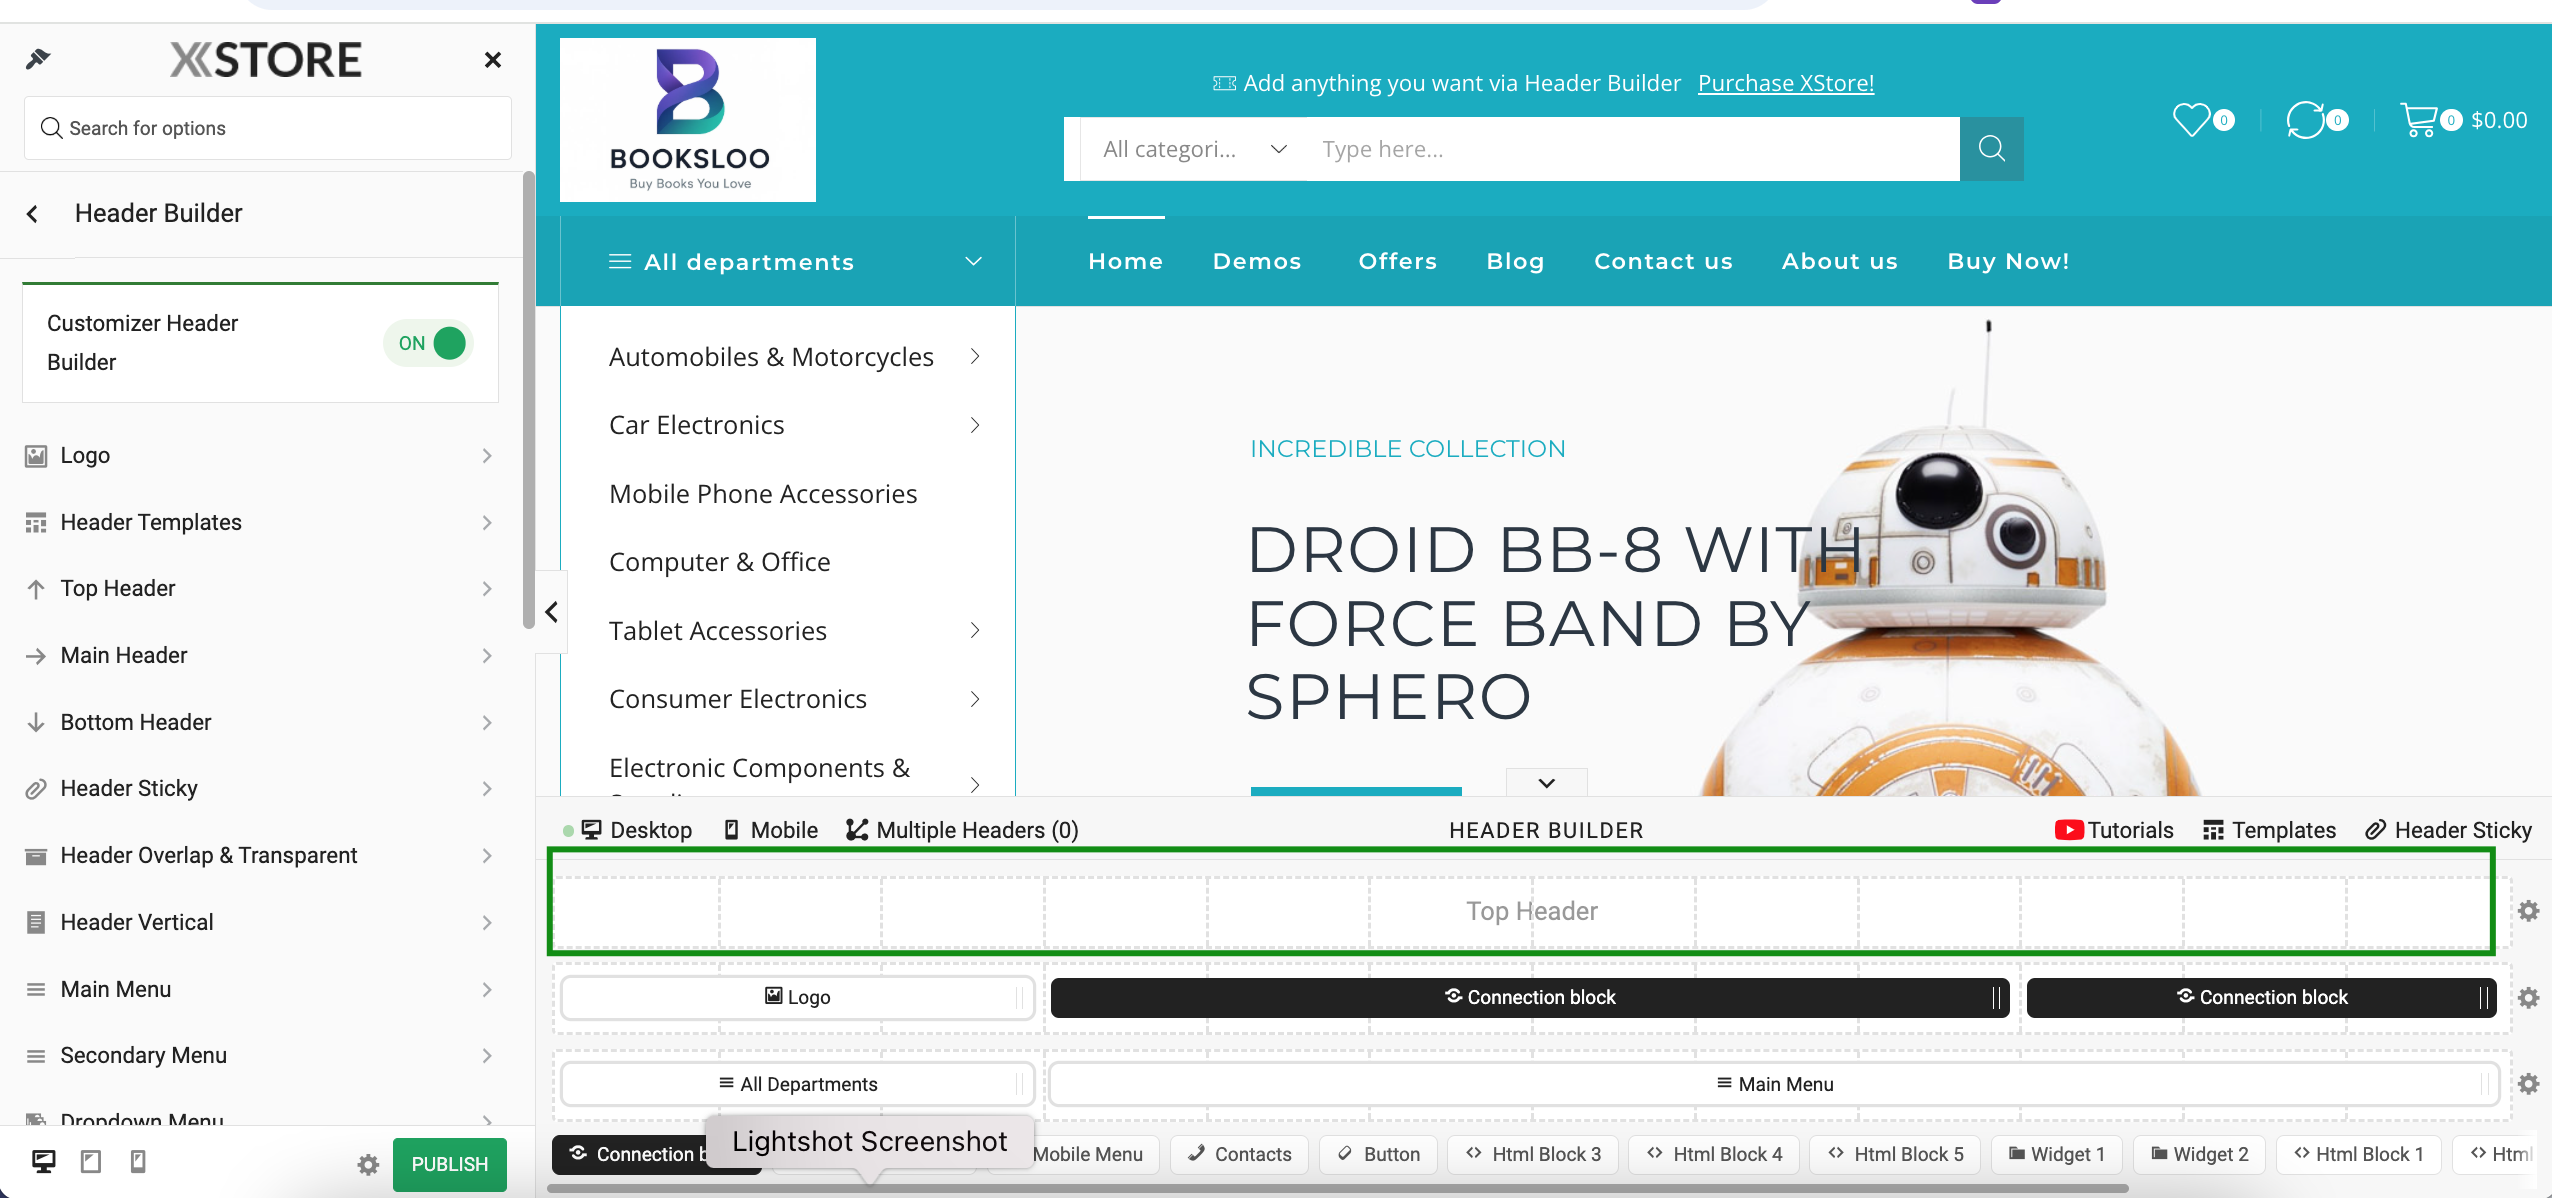Open Bottom Header settings
This screenshot has width=2552, height=1198.
pyautogui.click(x=260, y=722)
